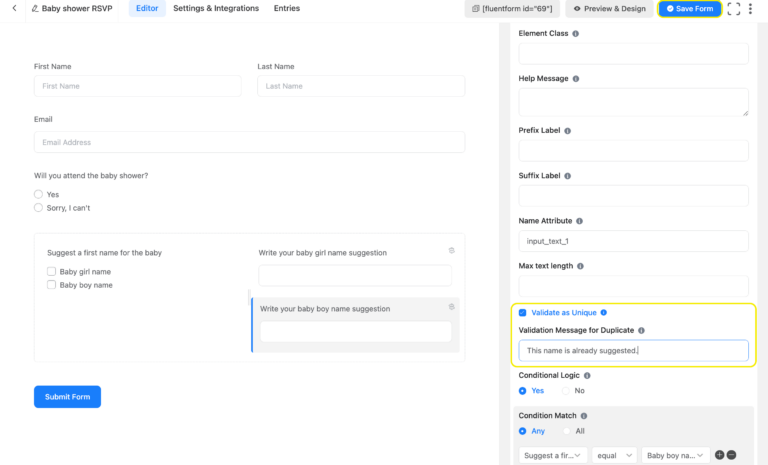Click the Preview & Design button
This screenshot has height=465, width=768.
(608, 9)
